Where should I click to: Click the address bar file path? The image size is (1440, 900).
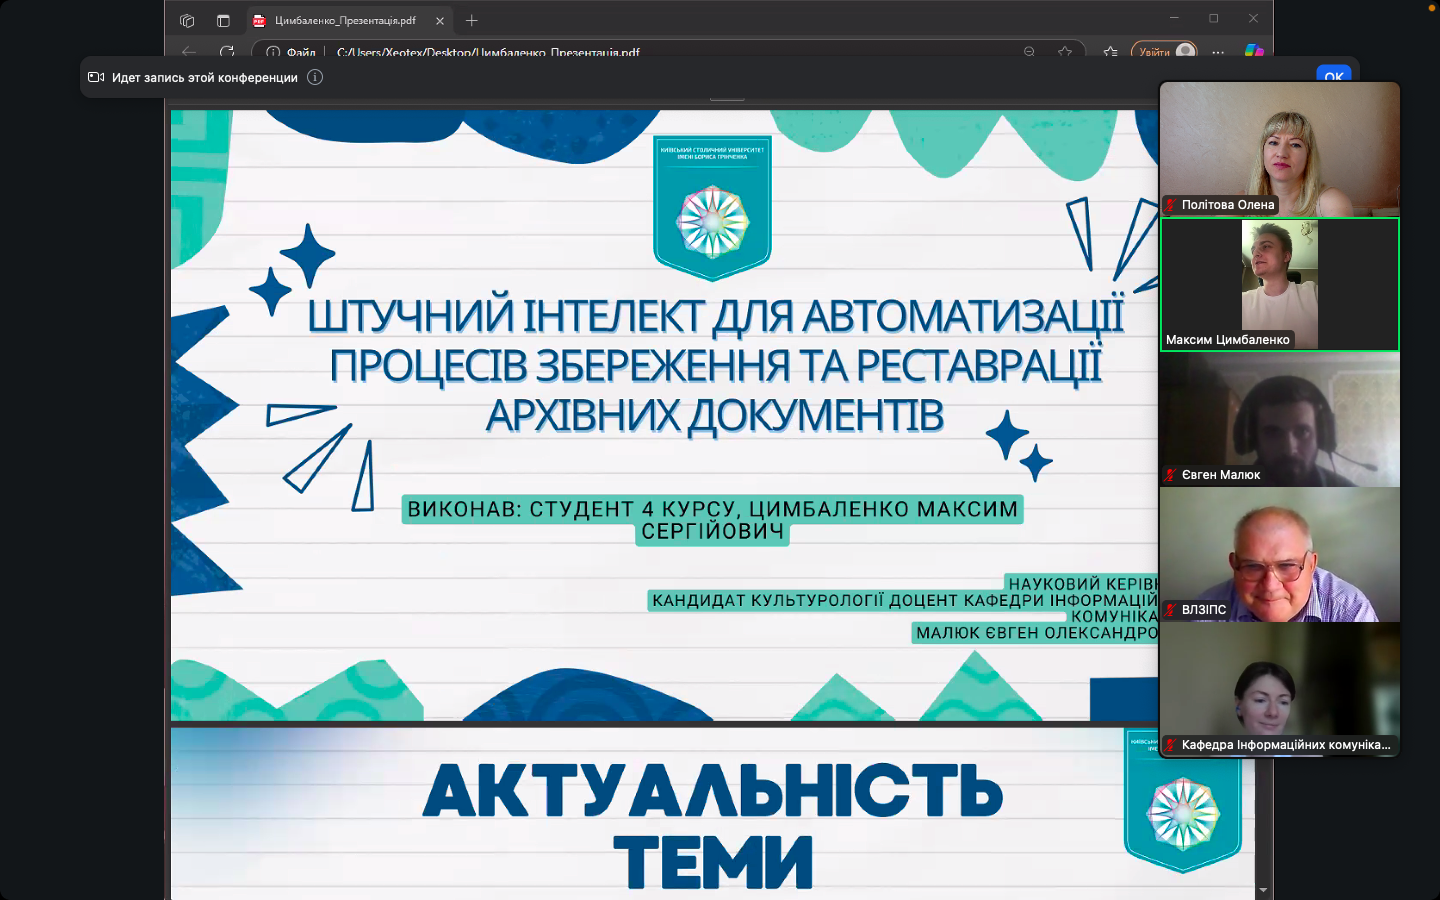coord(488,52)
